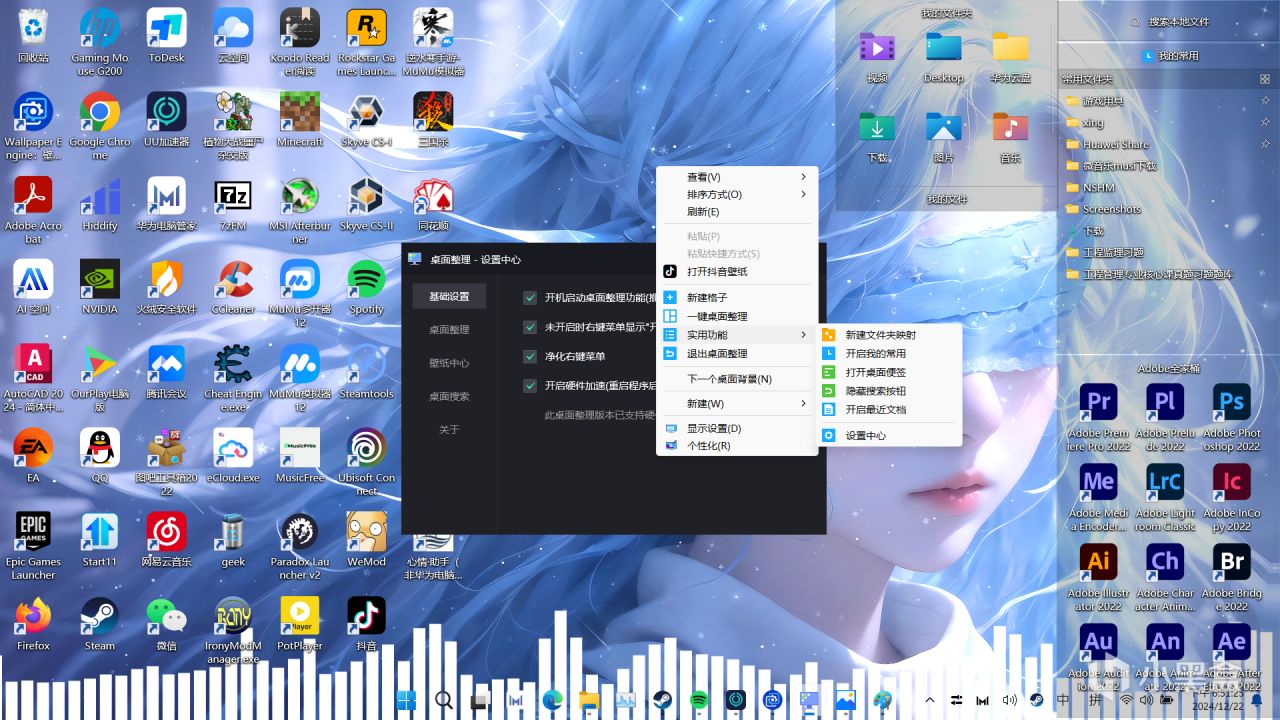
Task: Open the 实用功能 submenu entry
Action: tap(737, 335)
